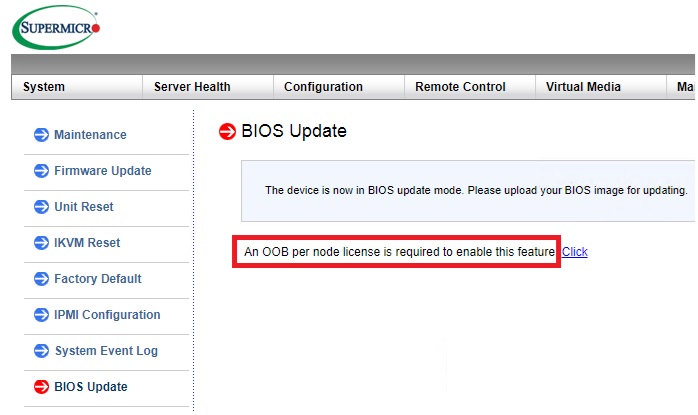698x415 pixels.
Task: Click the BIOS update mode information box
Action: click(x=470, y=190)
